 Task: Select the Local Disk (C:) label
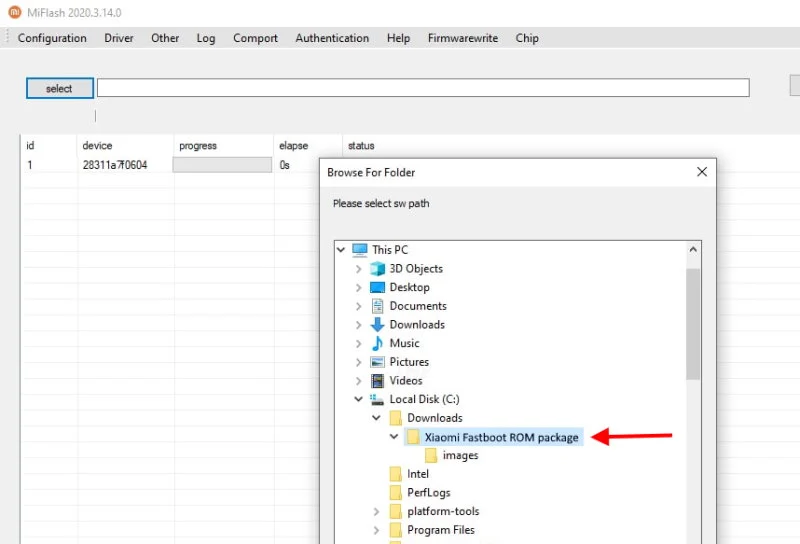coord(424,399)
